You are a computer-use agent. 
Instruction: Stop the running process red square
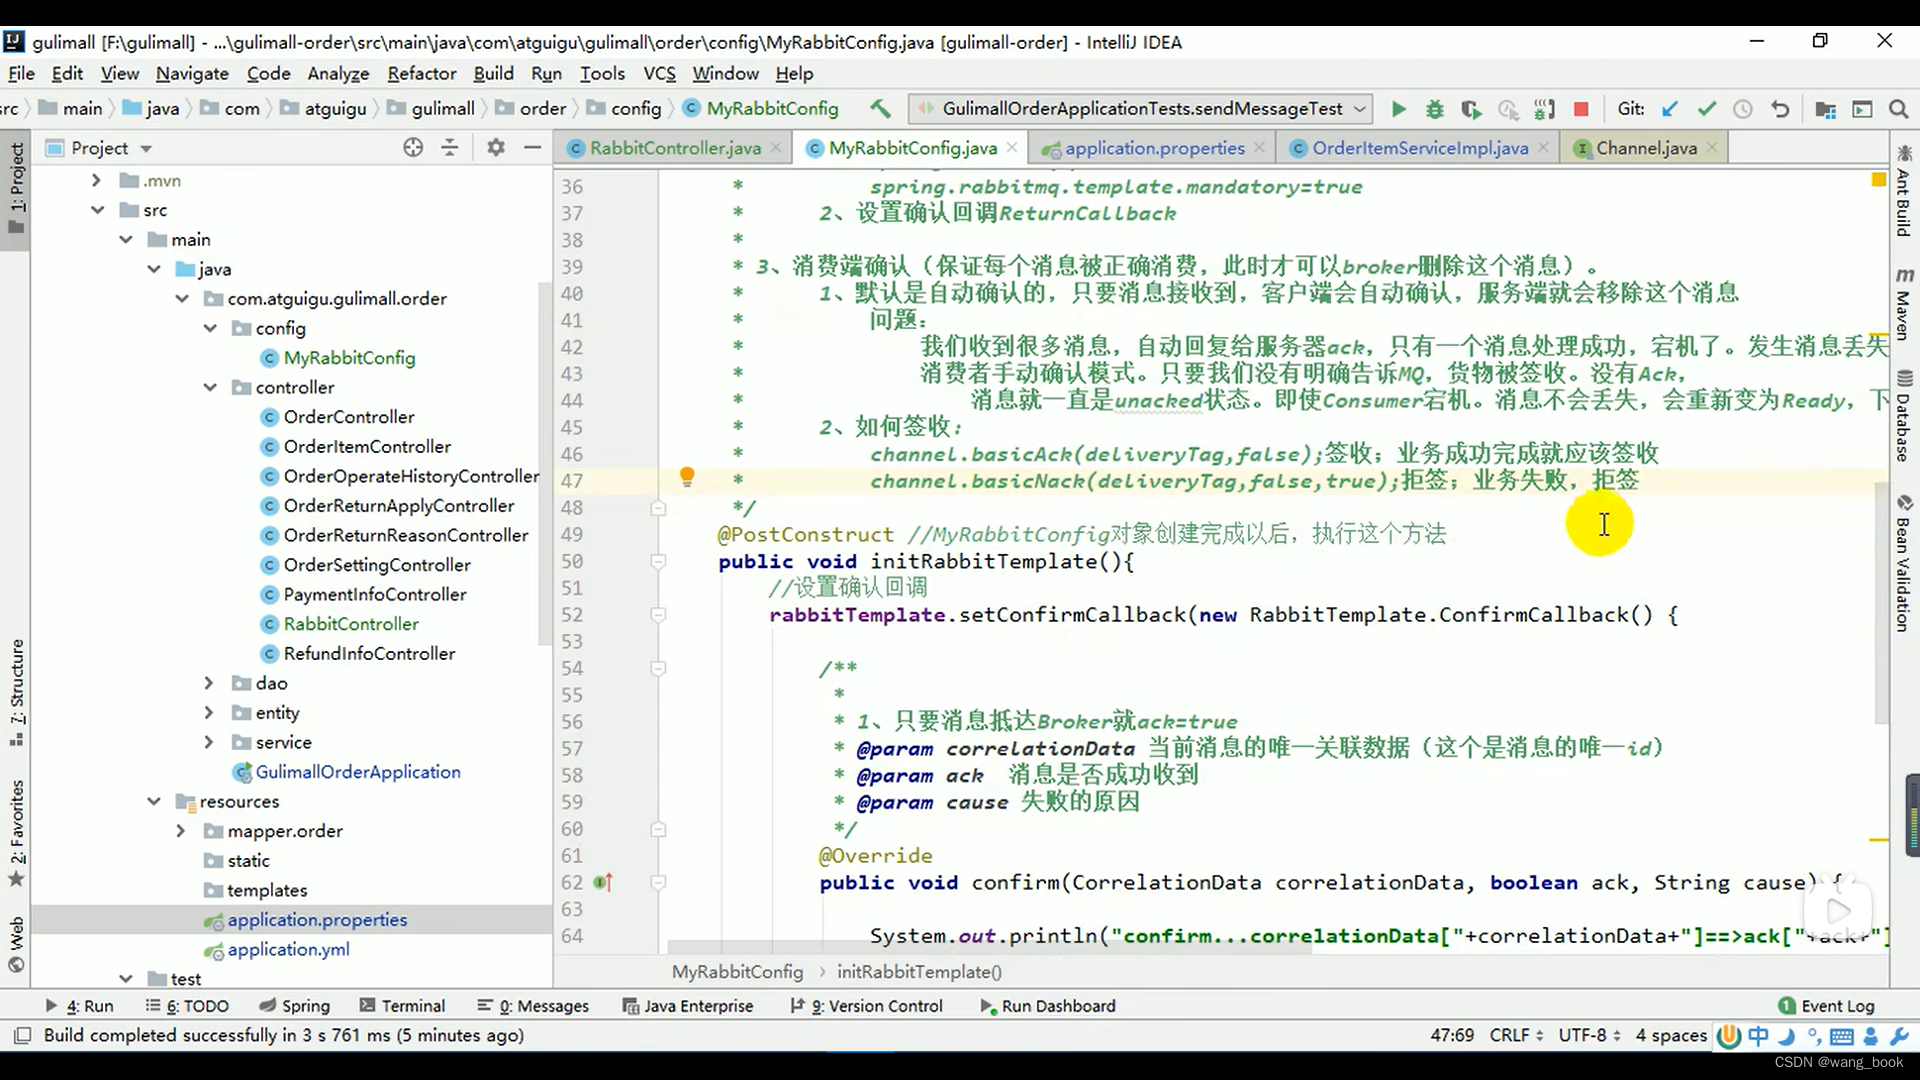(1581, 109)
